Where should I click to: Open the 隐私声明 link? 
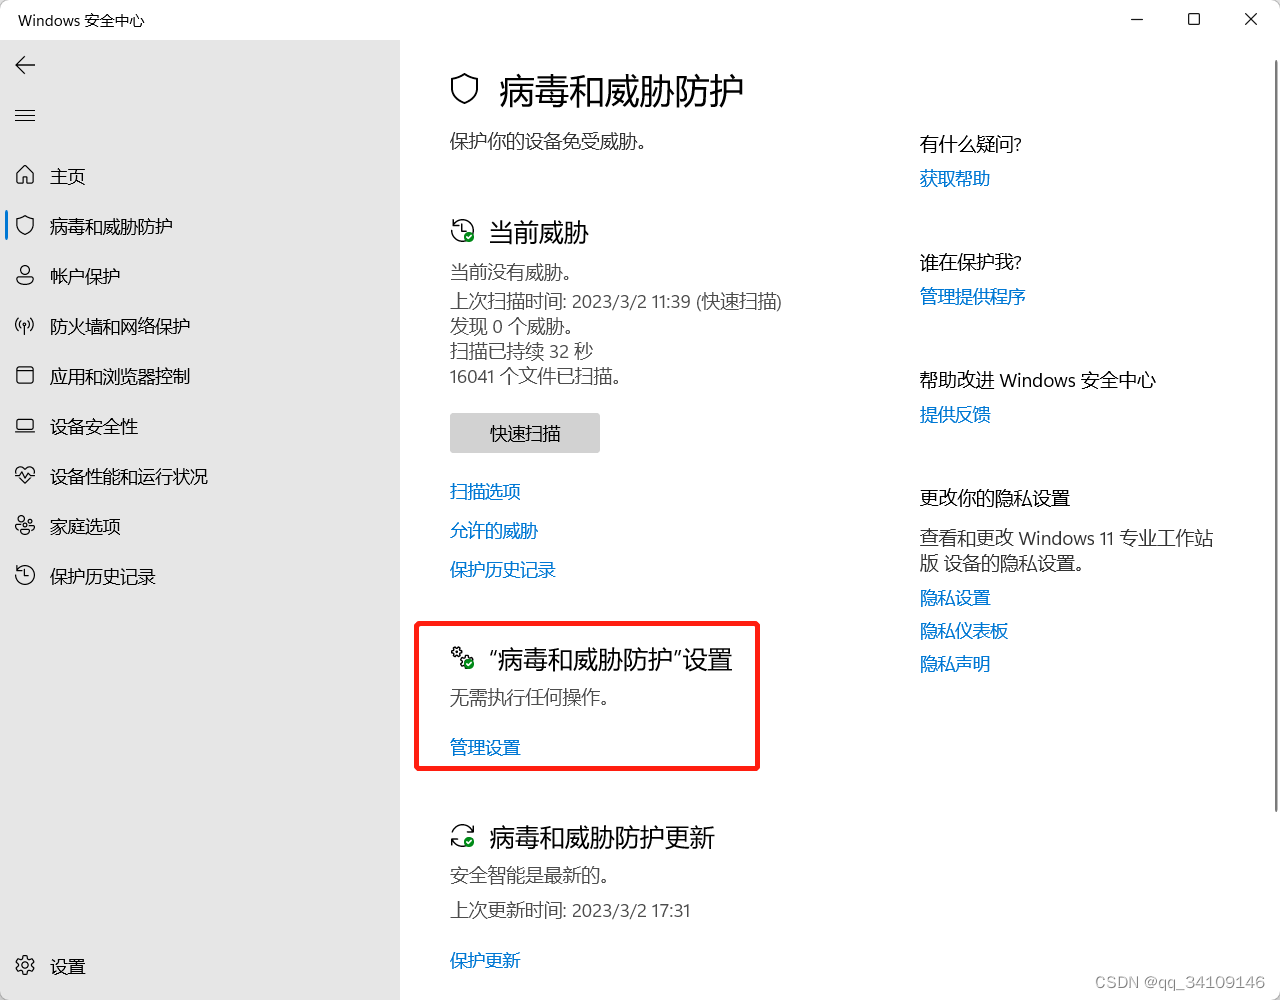pos(955,663)
